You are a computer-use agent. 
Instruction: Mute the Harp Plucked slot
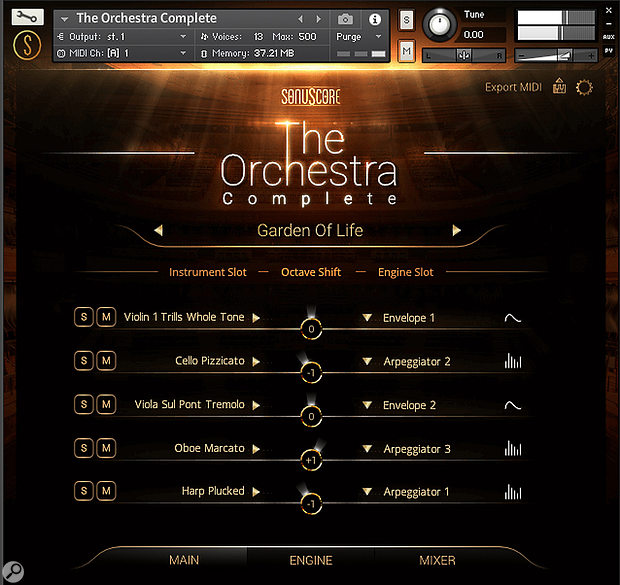106,491
